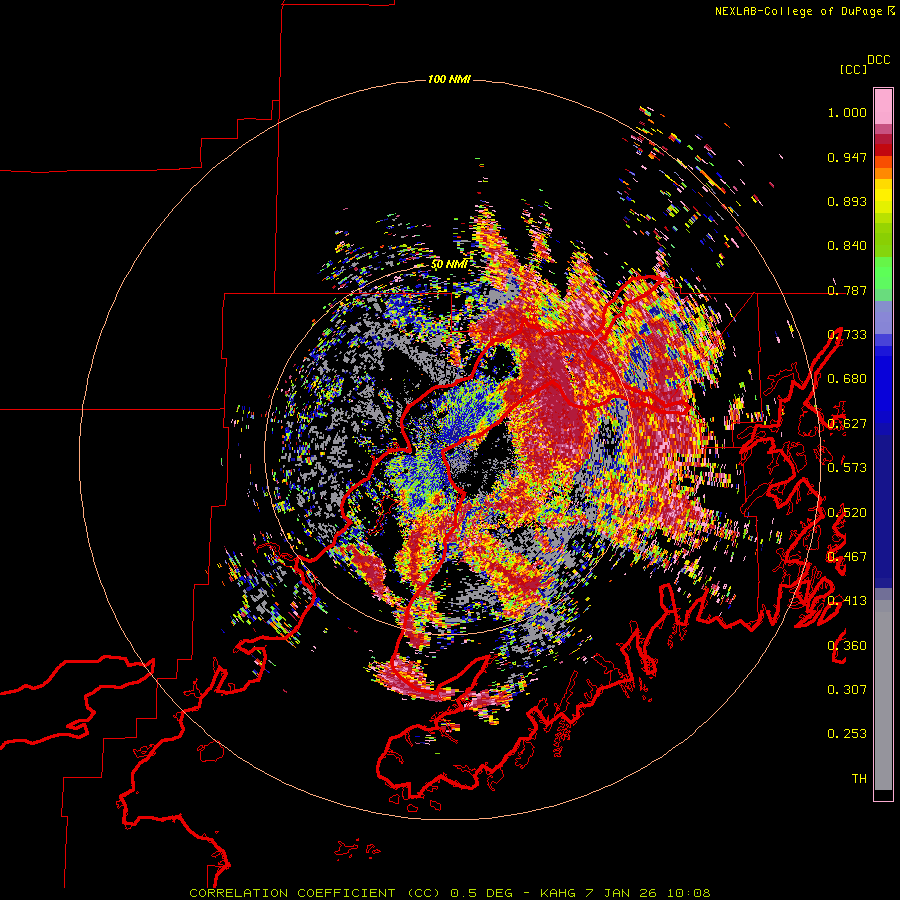Click the DCC label above the color scale
This screenshot has height=900, width=900.
click(x=879, y=60)
